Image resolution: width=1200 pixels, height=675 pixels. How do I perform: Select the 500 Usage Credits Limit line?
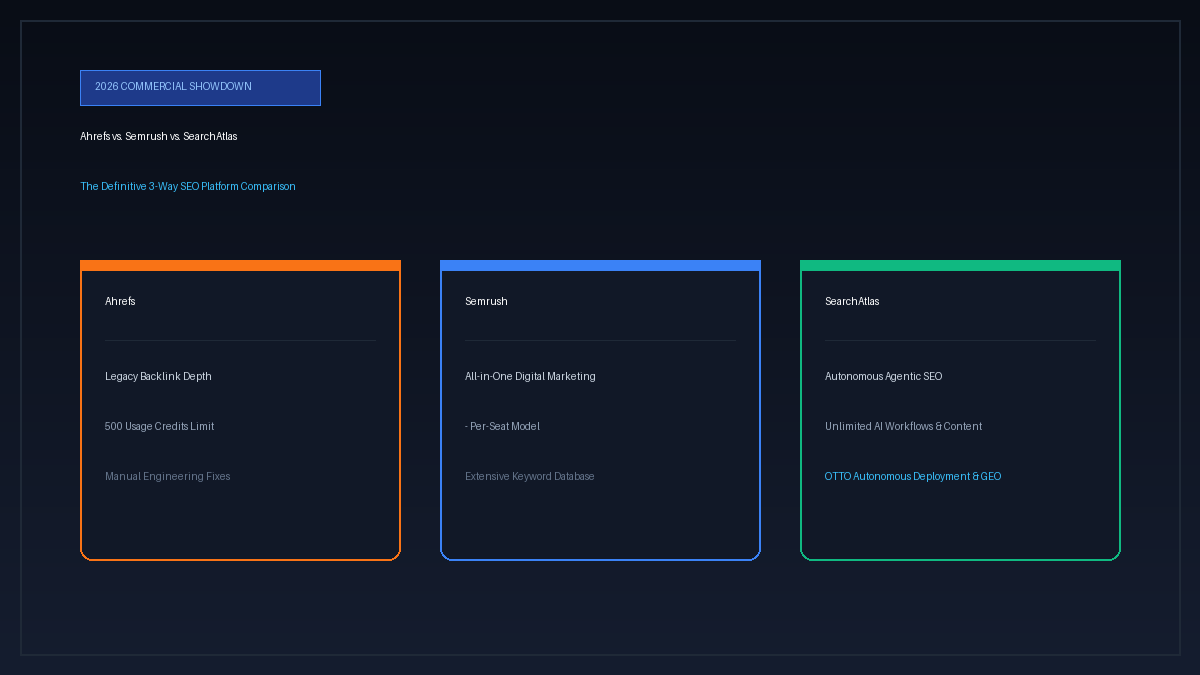click(159, 426)
